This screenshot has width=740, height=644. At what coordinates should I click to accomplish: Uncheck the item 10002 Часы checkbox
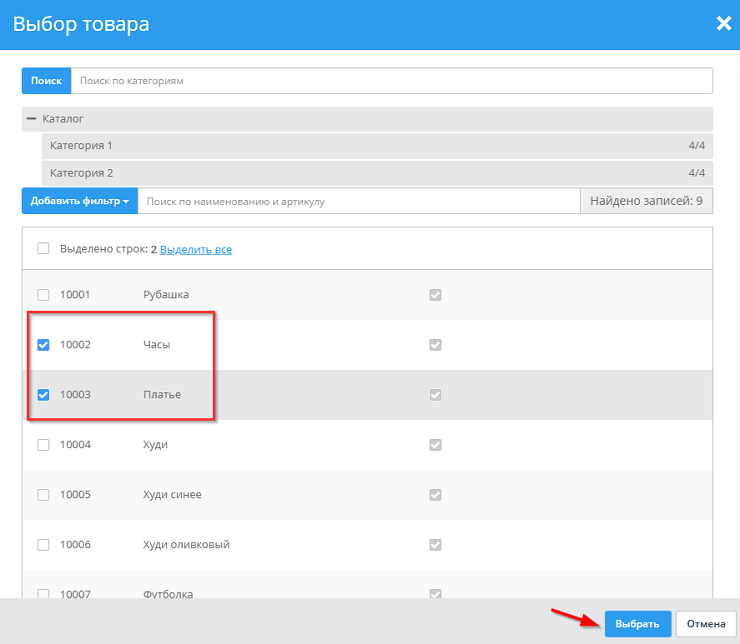tap(43, 345)
